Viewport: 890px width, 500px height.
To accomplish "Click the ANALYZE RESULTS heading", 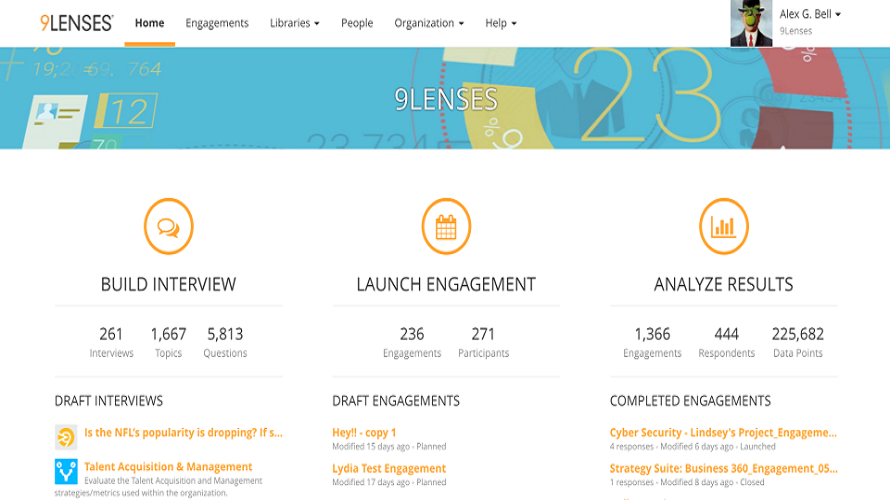I will [724, 284].
